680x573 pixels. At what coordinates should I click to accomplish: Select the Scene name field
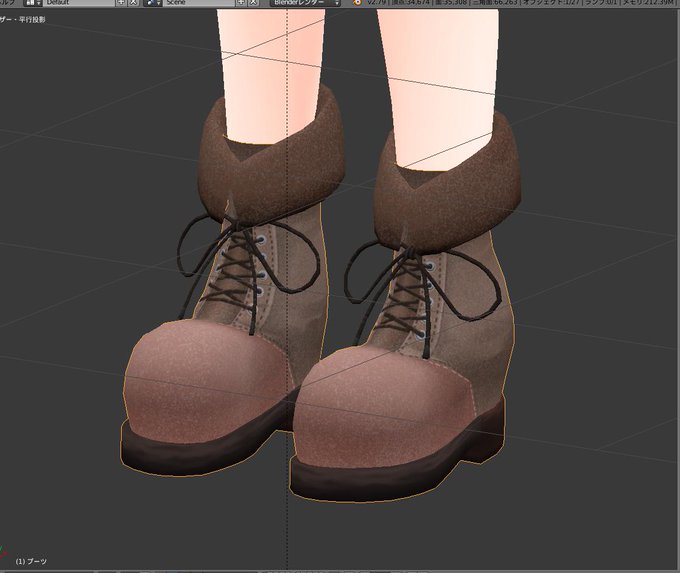[x=199, y=2]
